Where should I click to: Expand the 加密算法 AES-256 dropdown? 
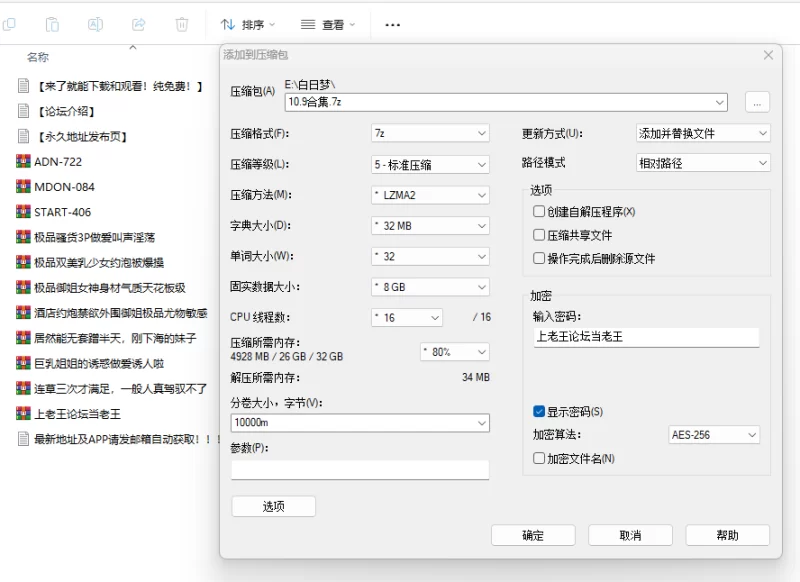point(714,435)
